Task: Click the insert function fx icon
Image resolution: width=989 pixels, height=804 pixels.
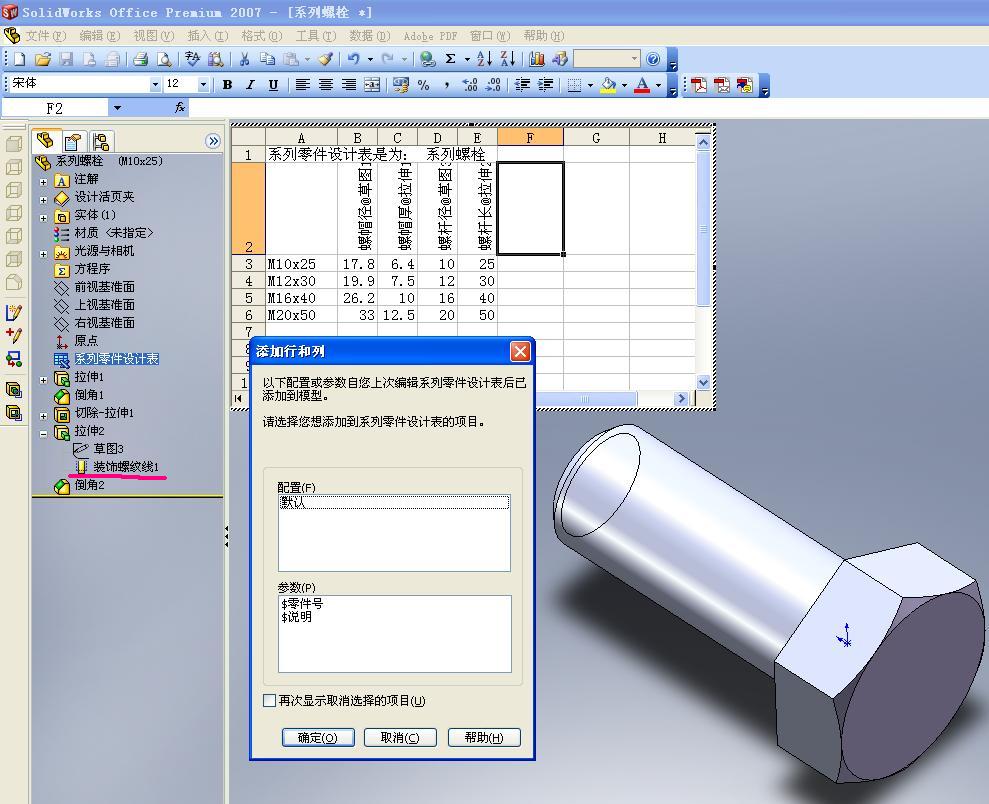Action: pyautogui.click(x=180, y=108)
